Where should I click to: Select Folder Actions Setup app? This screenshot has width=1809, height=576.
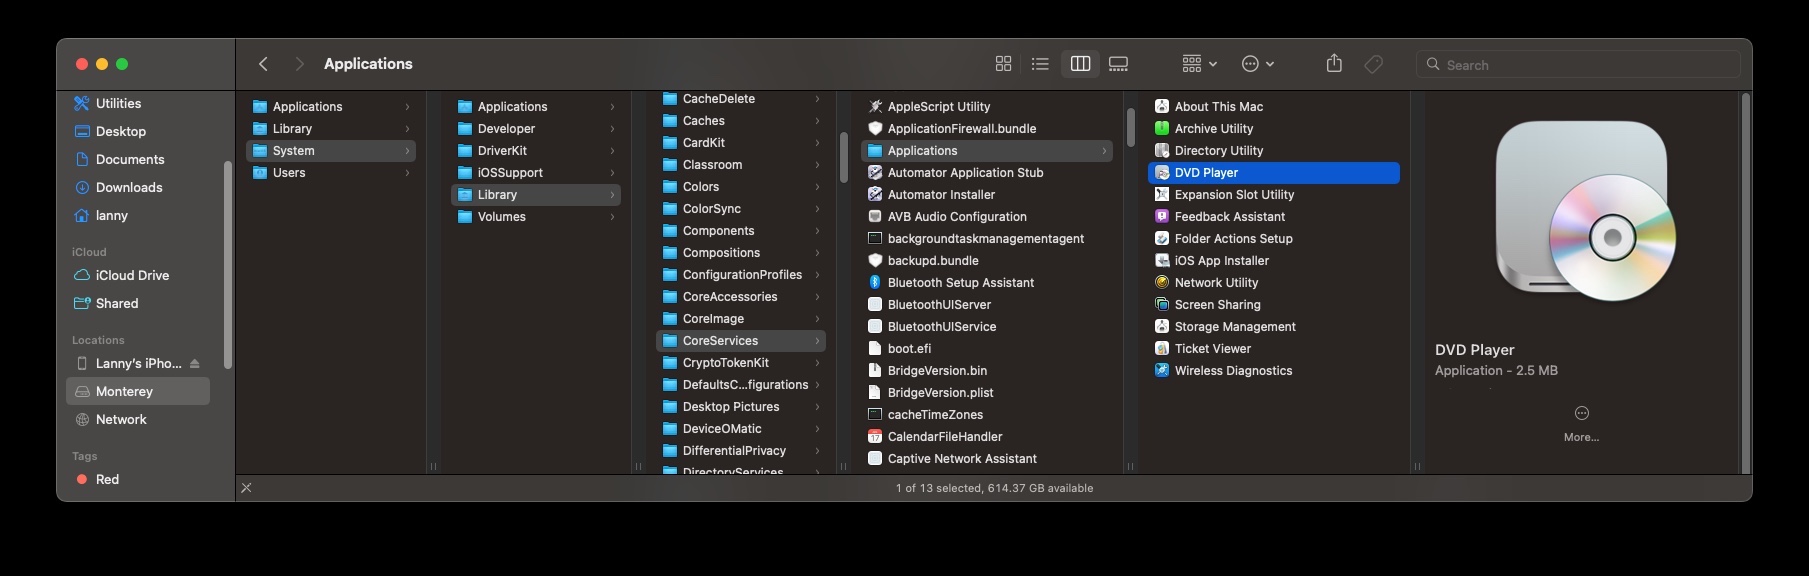pyautogui.click(x=1274, y=238)
